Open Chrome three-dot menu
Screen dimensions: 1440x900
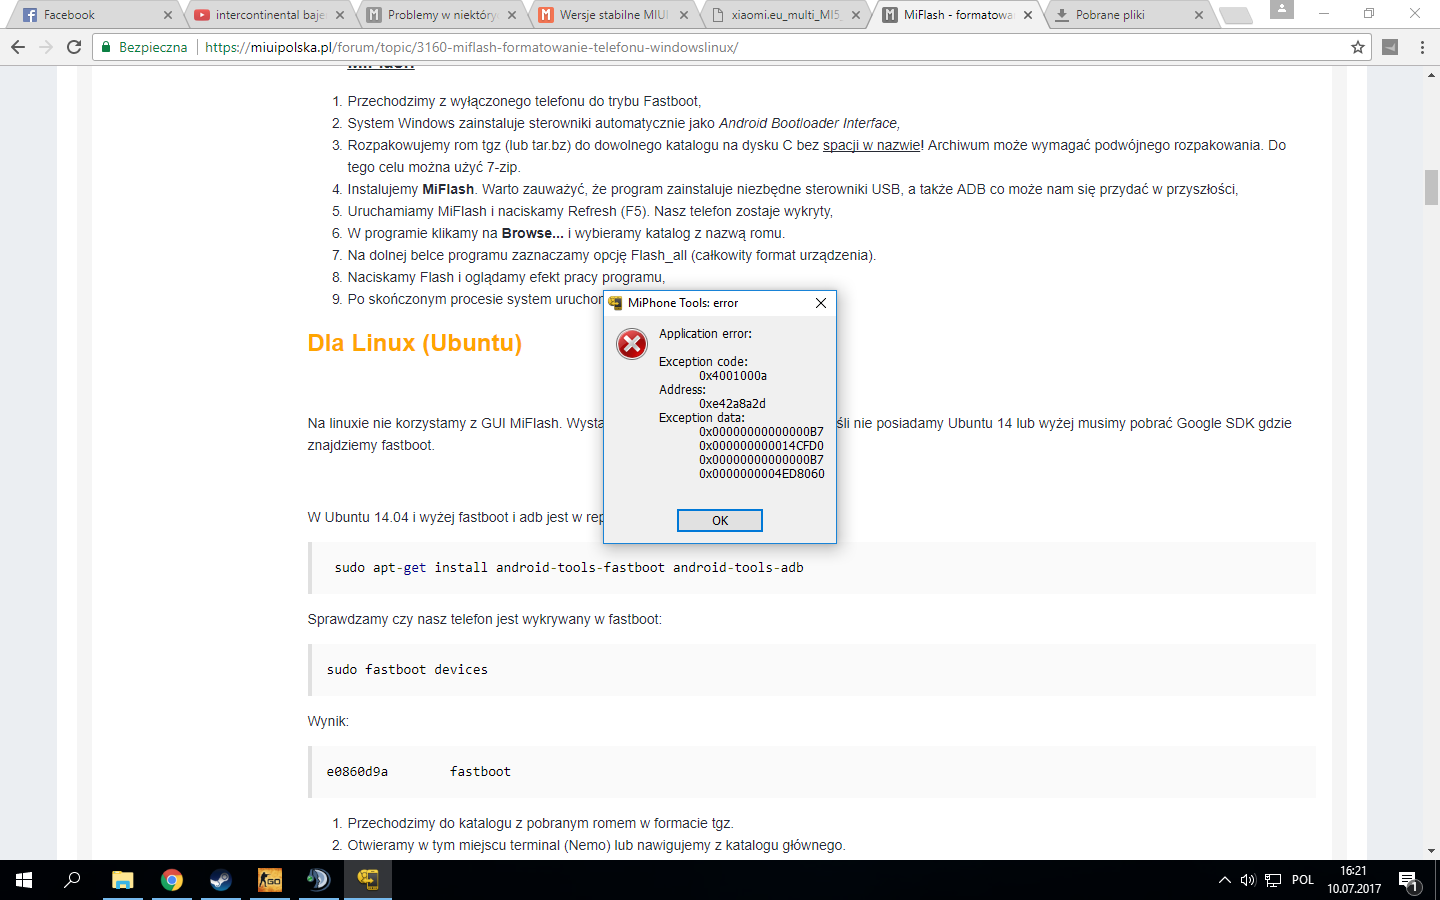1422,47
